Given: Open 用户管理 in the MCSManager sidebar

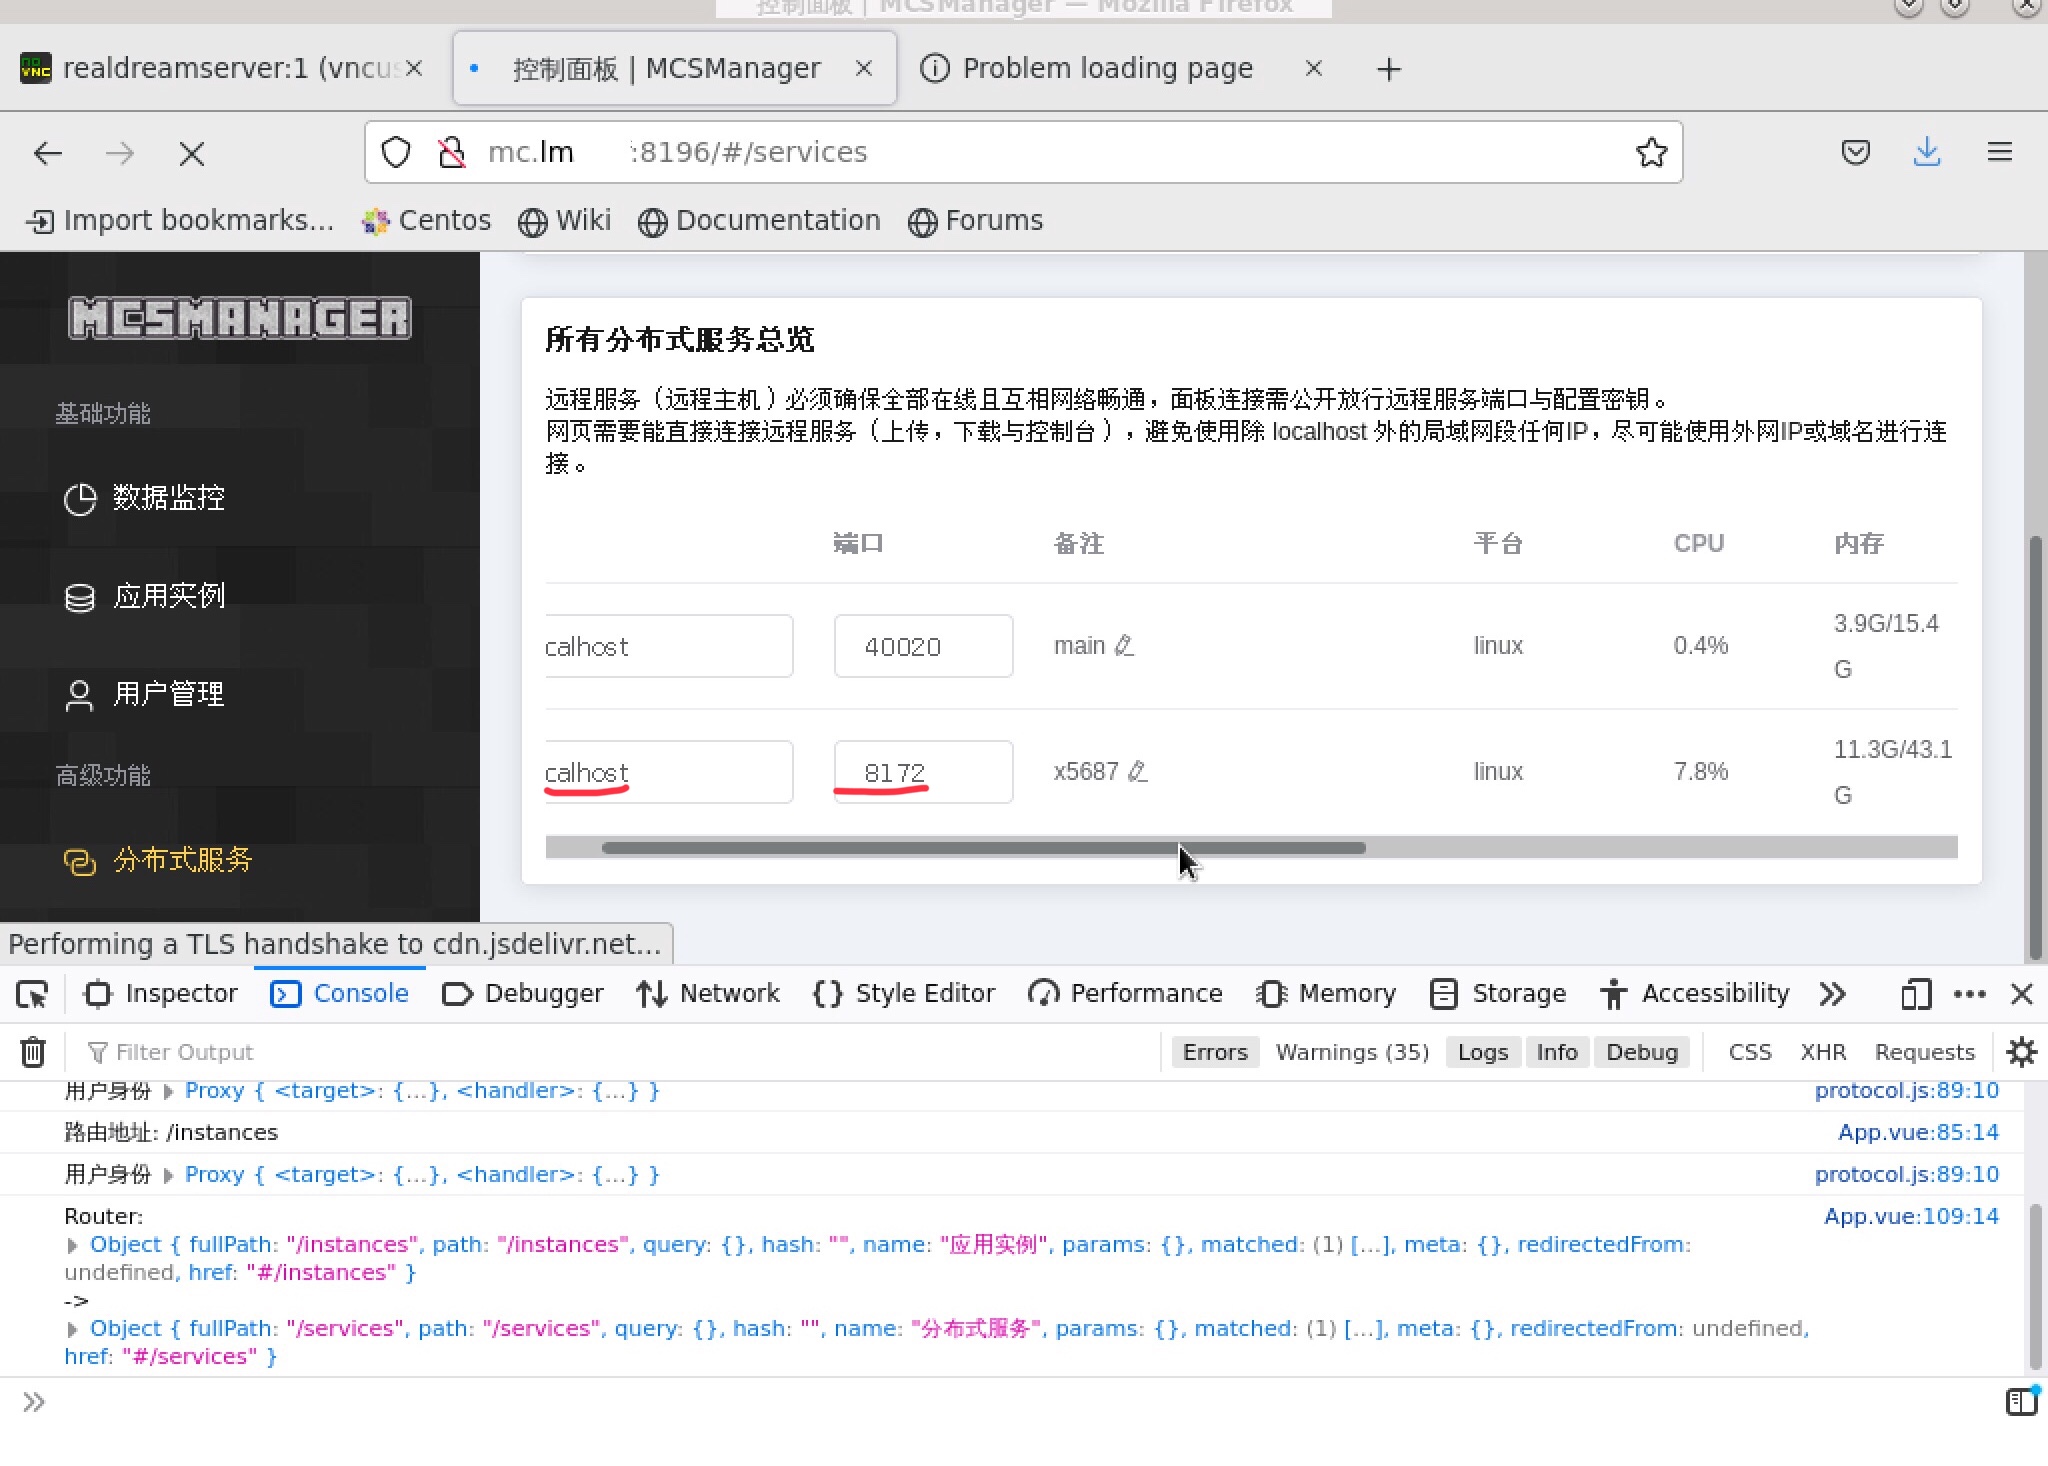Looking at the screenshot, I should 168,693.
